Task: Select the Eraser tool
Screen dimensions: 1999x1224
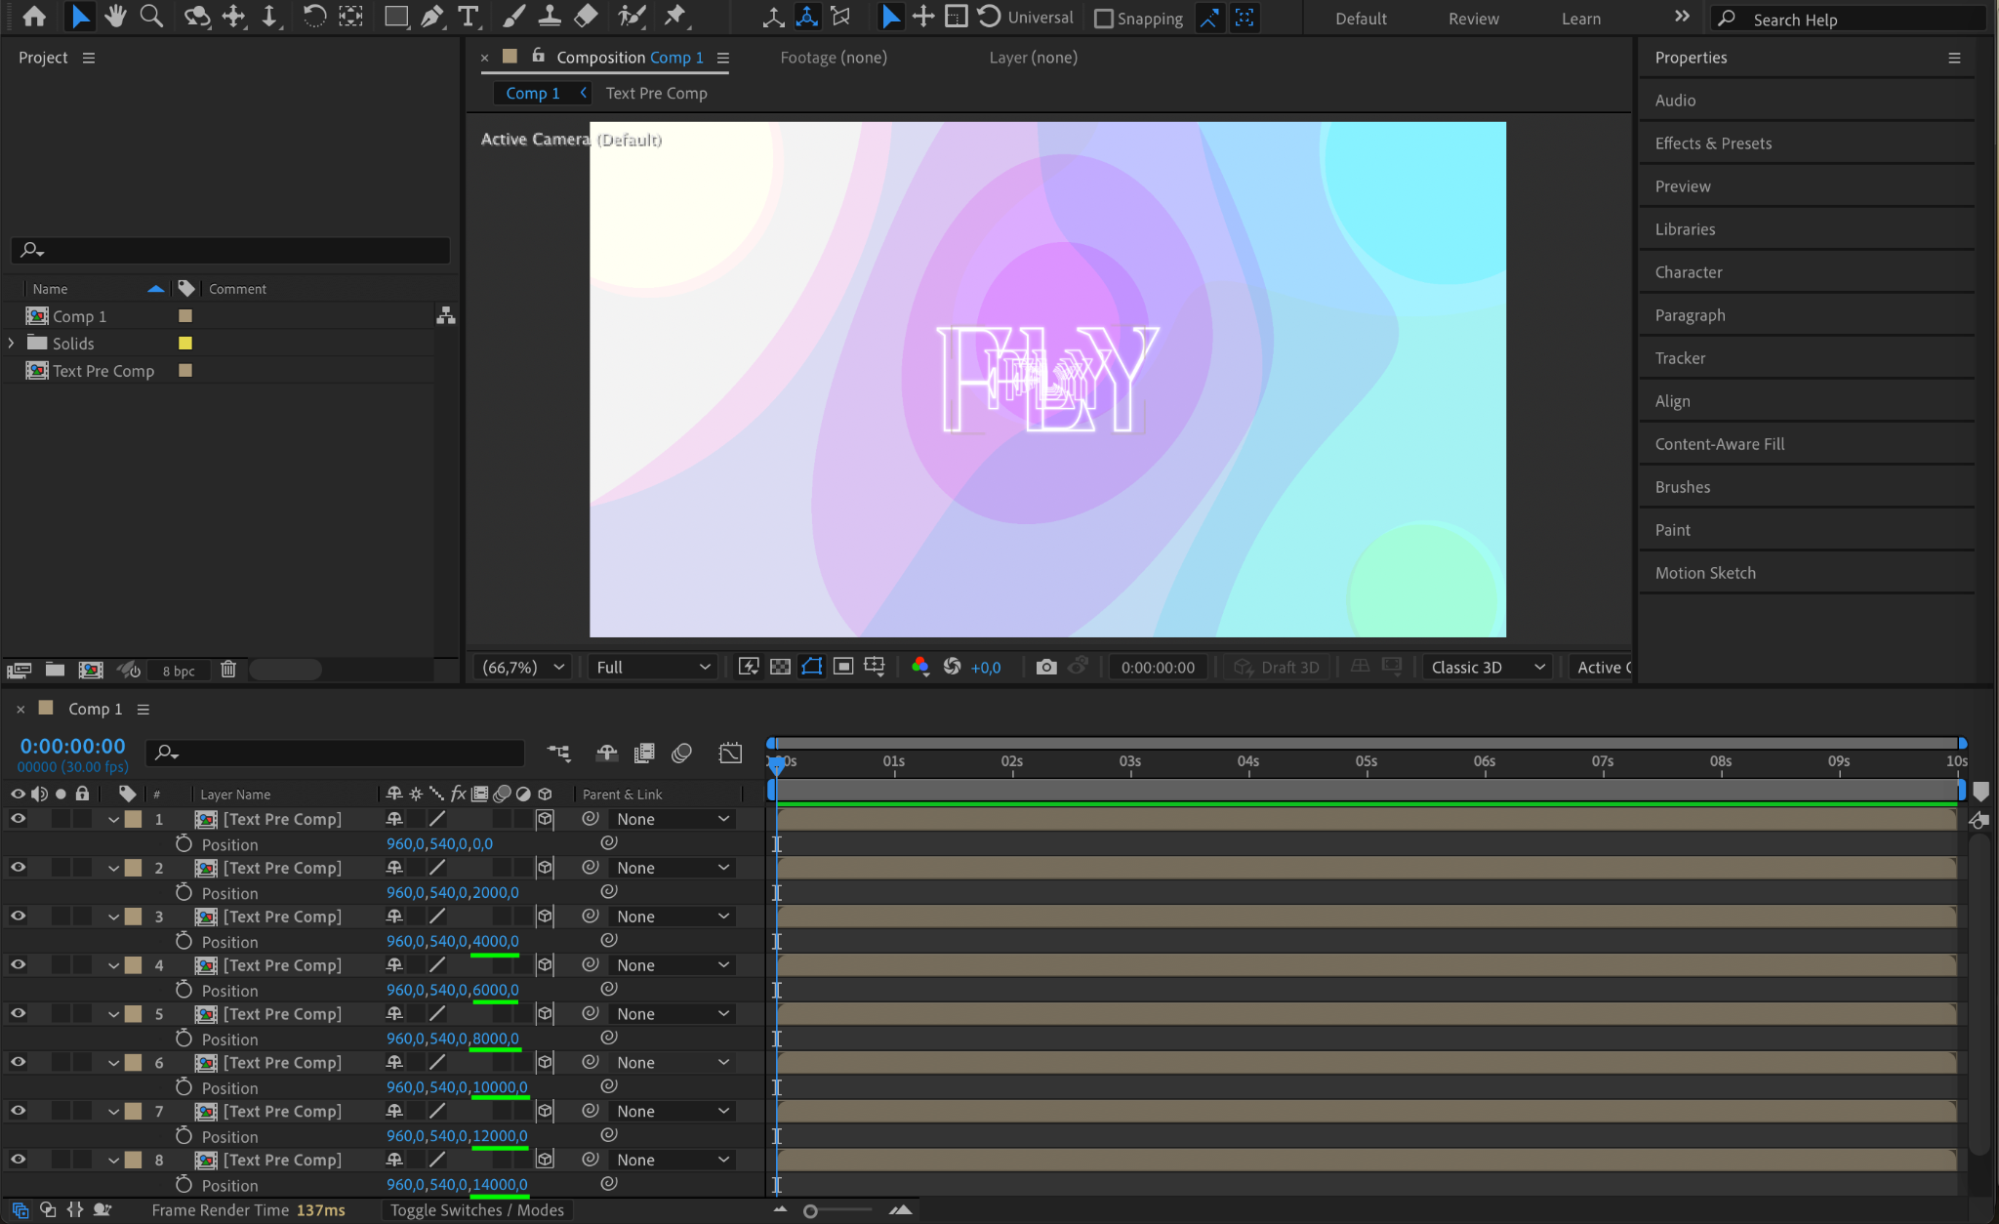Action: click(586, 17)
